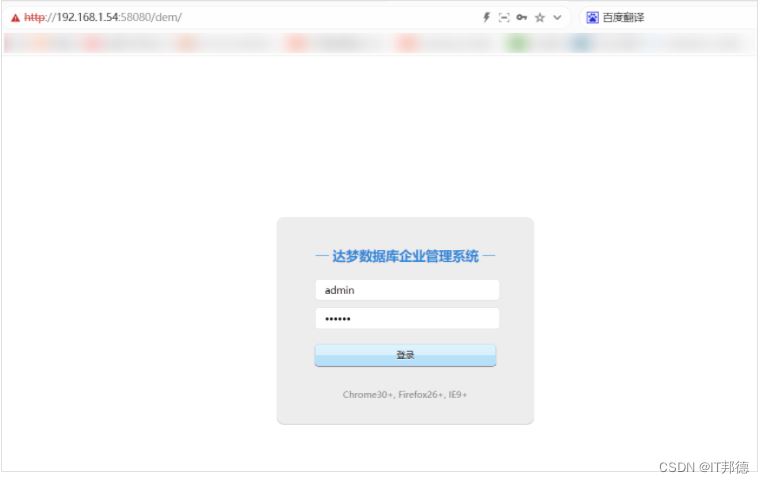This screenshot has width=764, height=483.
Task: Click the scan icon in address bar
Action: coord(504,18)
